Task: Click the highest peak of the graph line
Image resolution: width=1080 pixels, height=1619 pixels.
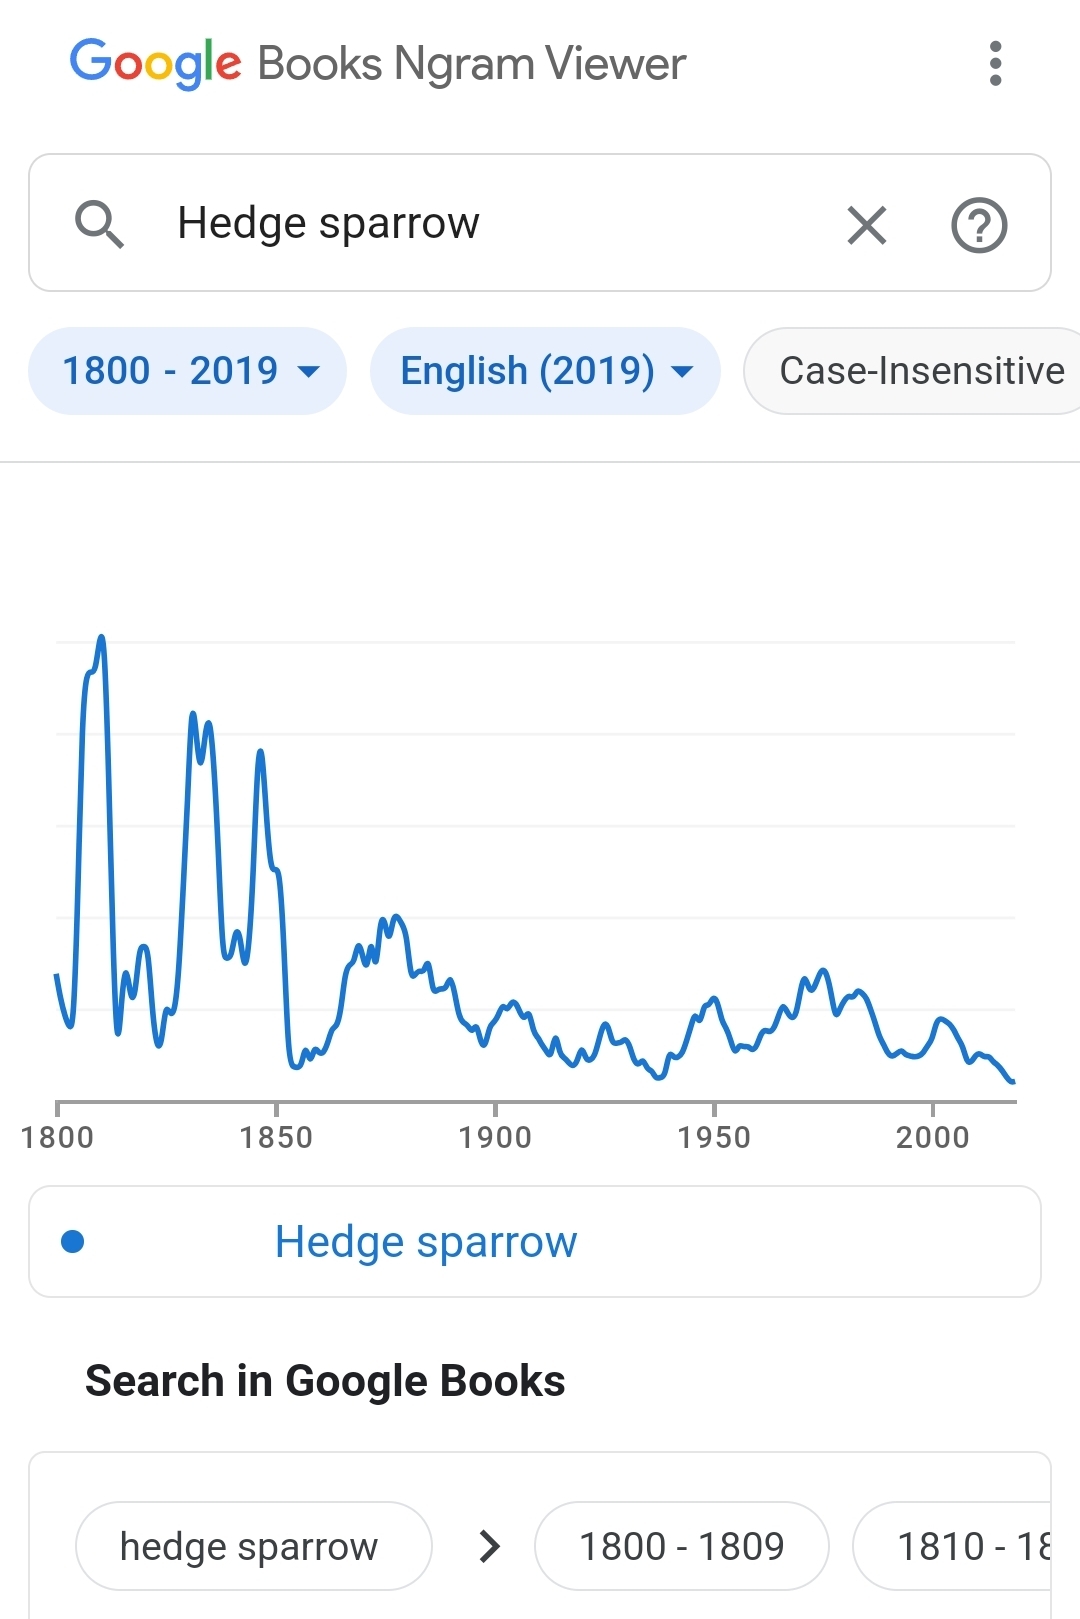Action: point(101,638)
